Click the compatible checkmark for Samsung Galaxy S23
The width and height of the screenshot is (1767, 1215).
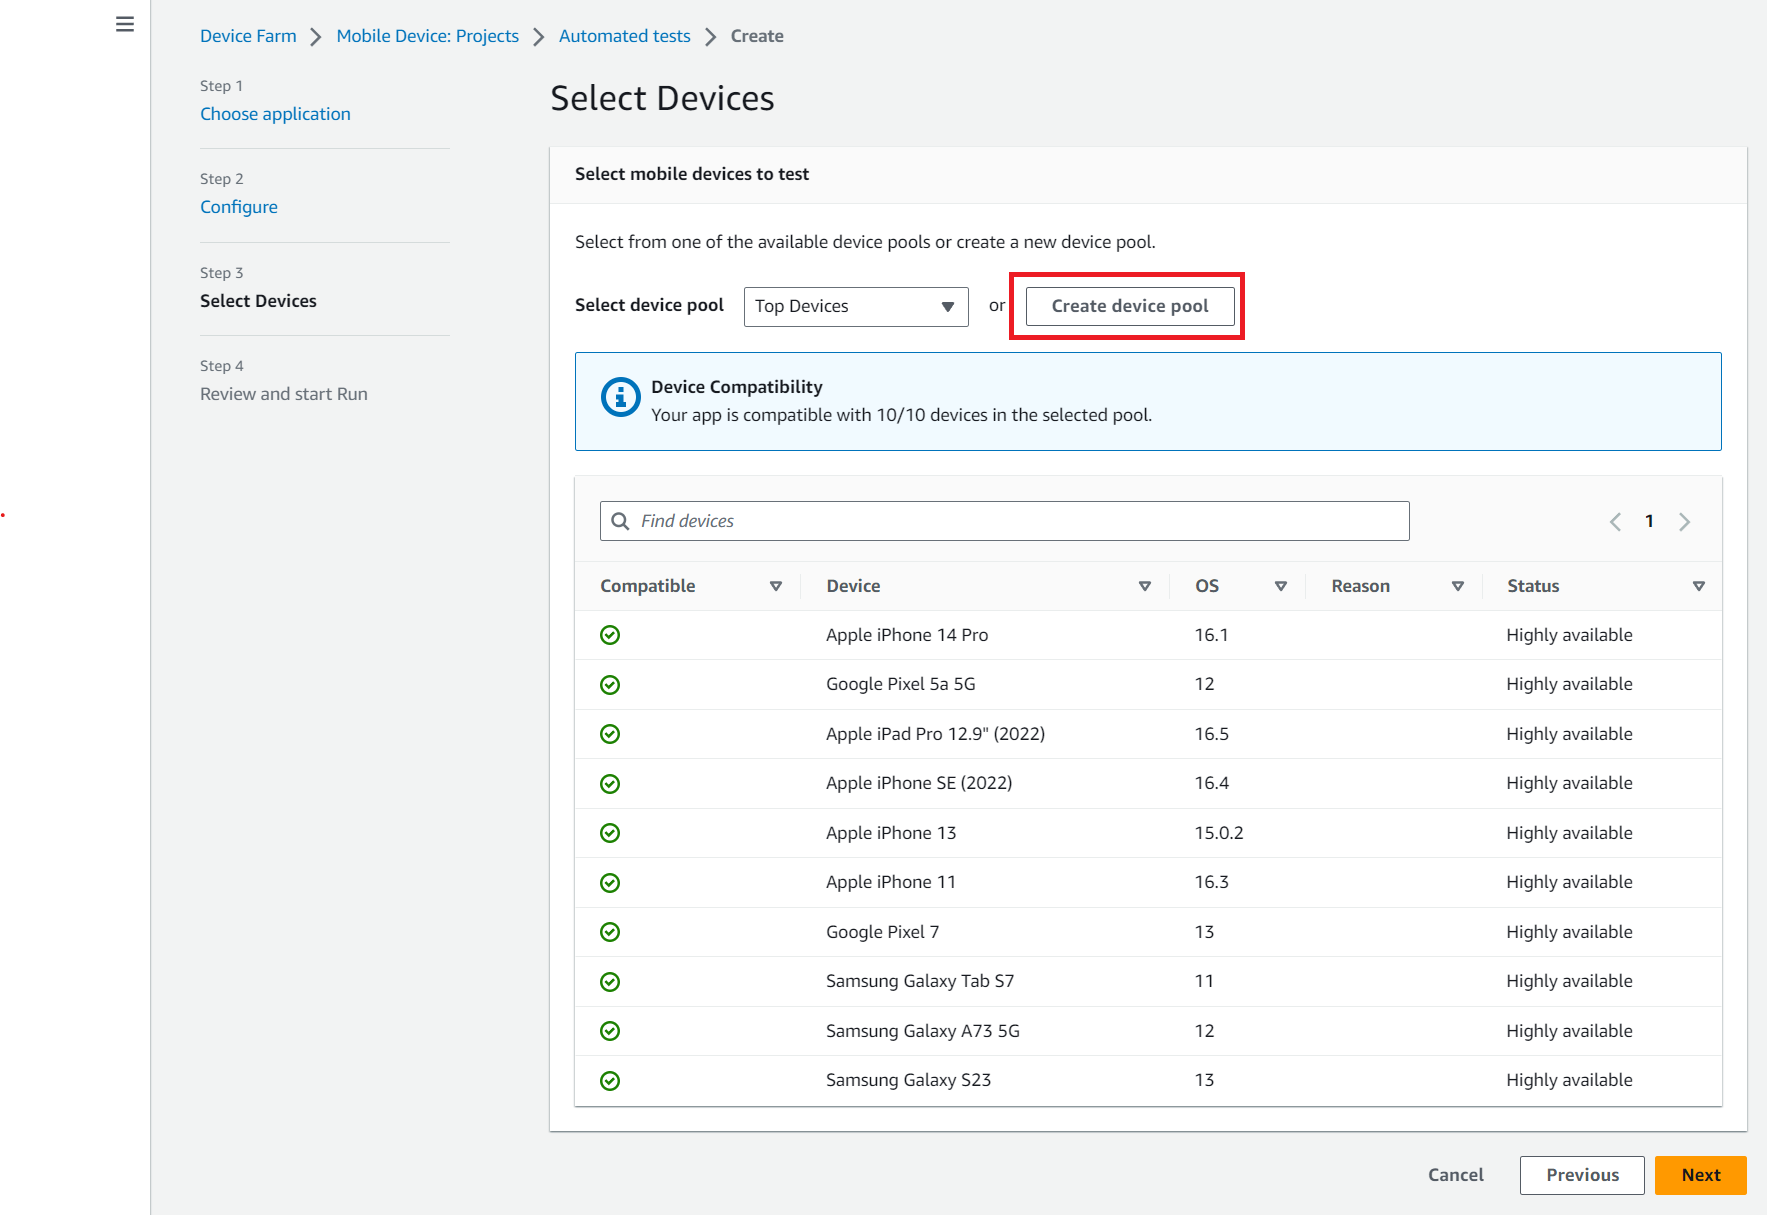[x=610, y=1080]
